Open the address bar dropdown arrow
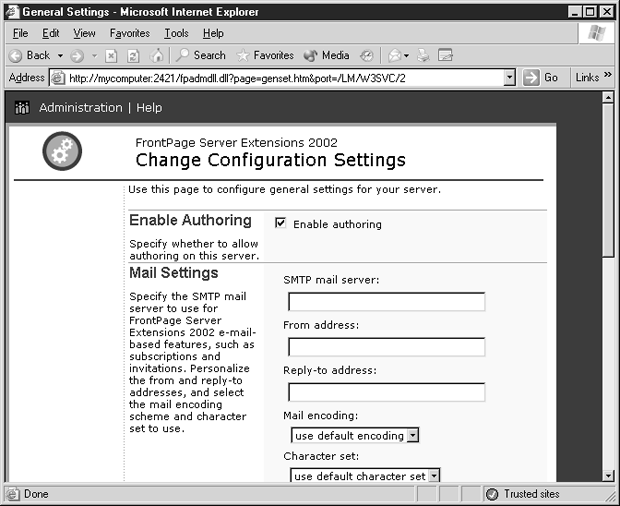This screenshot has height=506, width=620. (x=510, y=77)
